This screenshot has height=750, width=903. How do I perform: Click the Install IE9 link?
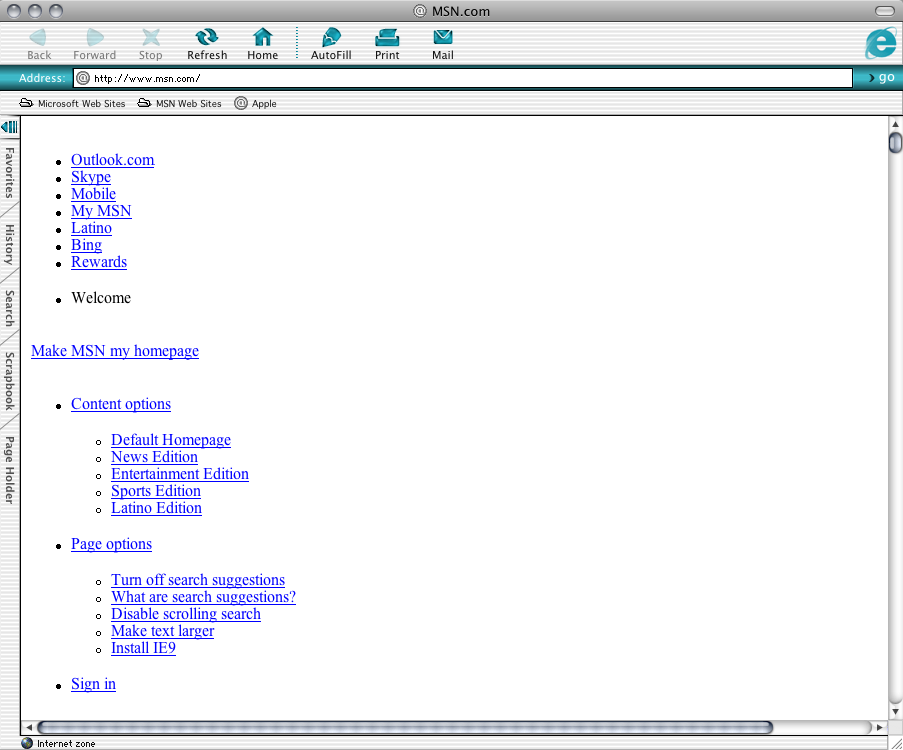point(143,648)
